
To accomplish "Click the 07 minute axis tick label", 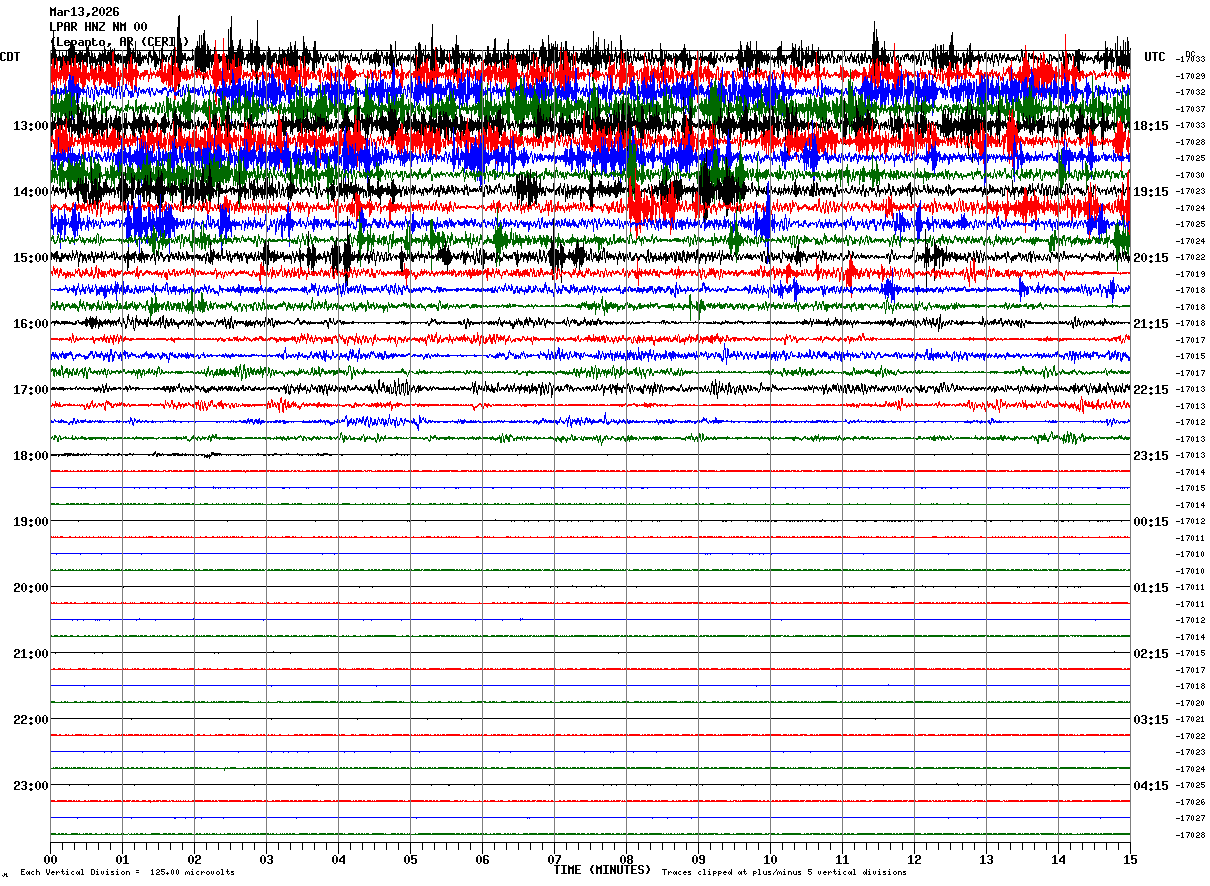I will coord(555,860).
